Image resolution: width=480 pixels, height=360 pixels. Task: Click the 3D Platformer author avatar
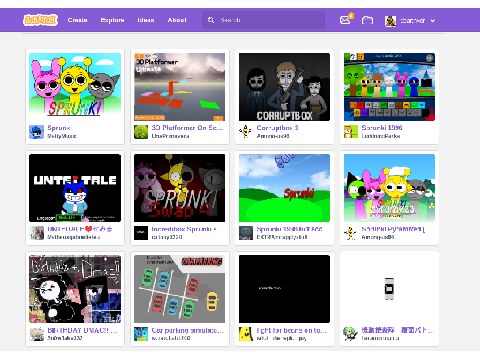141,132
